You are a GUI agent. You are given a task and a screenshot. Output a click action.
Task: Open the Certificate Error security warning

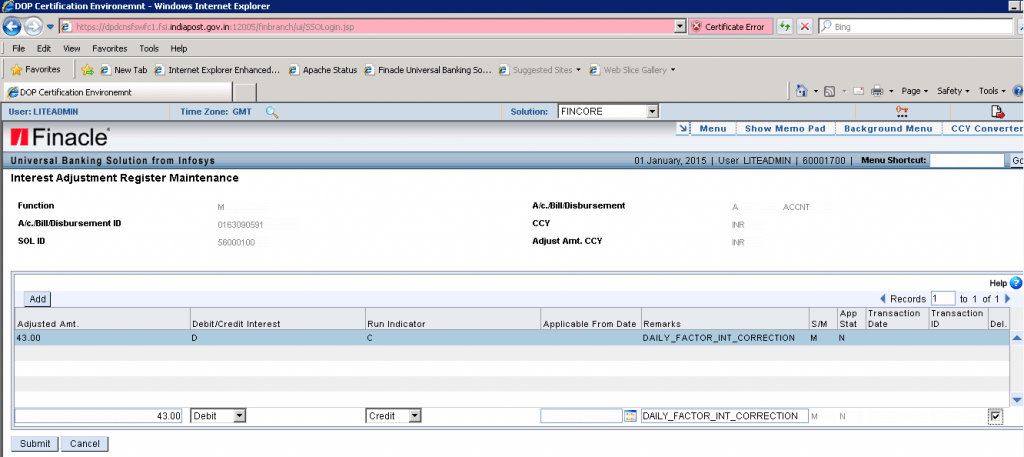730,27
